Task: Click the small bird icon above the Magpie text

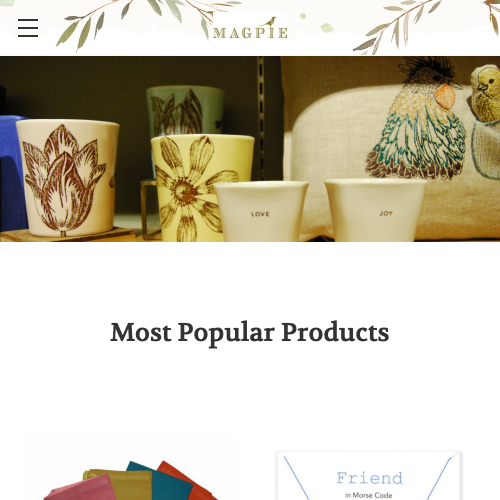Action: (x=271, y=22)
